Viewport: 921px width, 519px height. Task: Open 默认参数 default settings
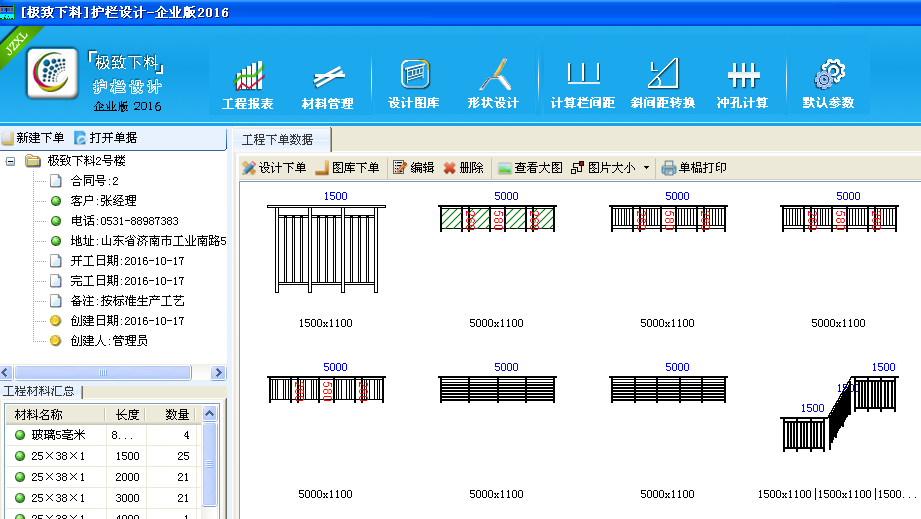tap(828, 85)
